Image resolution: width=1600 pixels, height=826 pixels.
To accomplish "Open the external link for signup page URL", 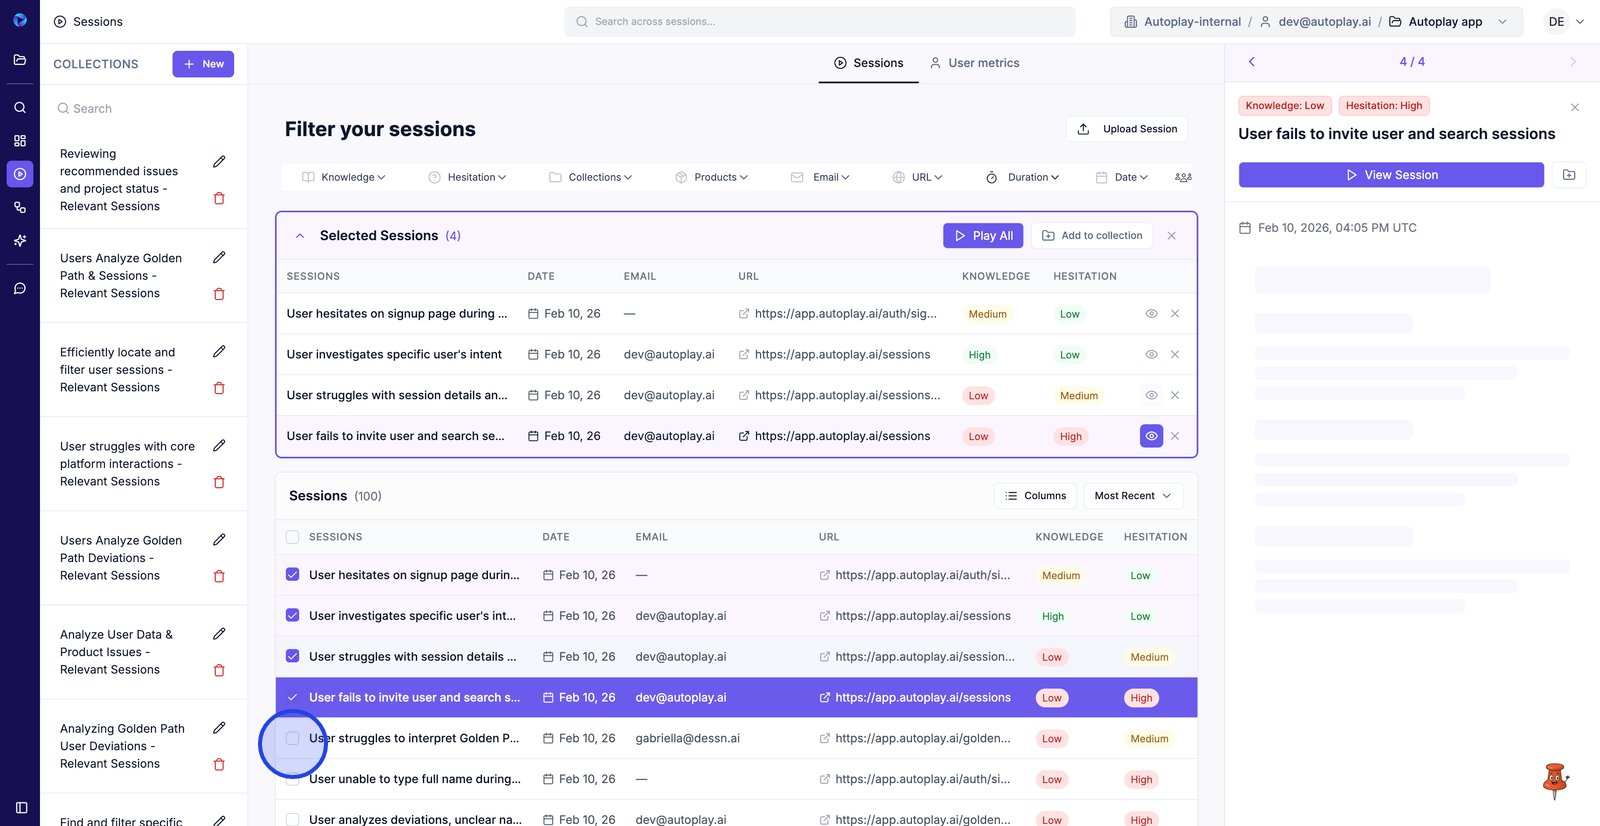I will tap(744, 314).
